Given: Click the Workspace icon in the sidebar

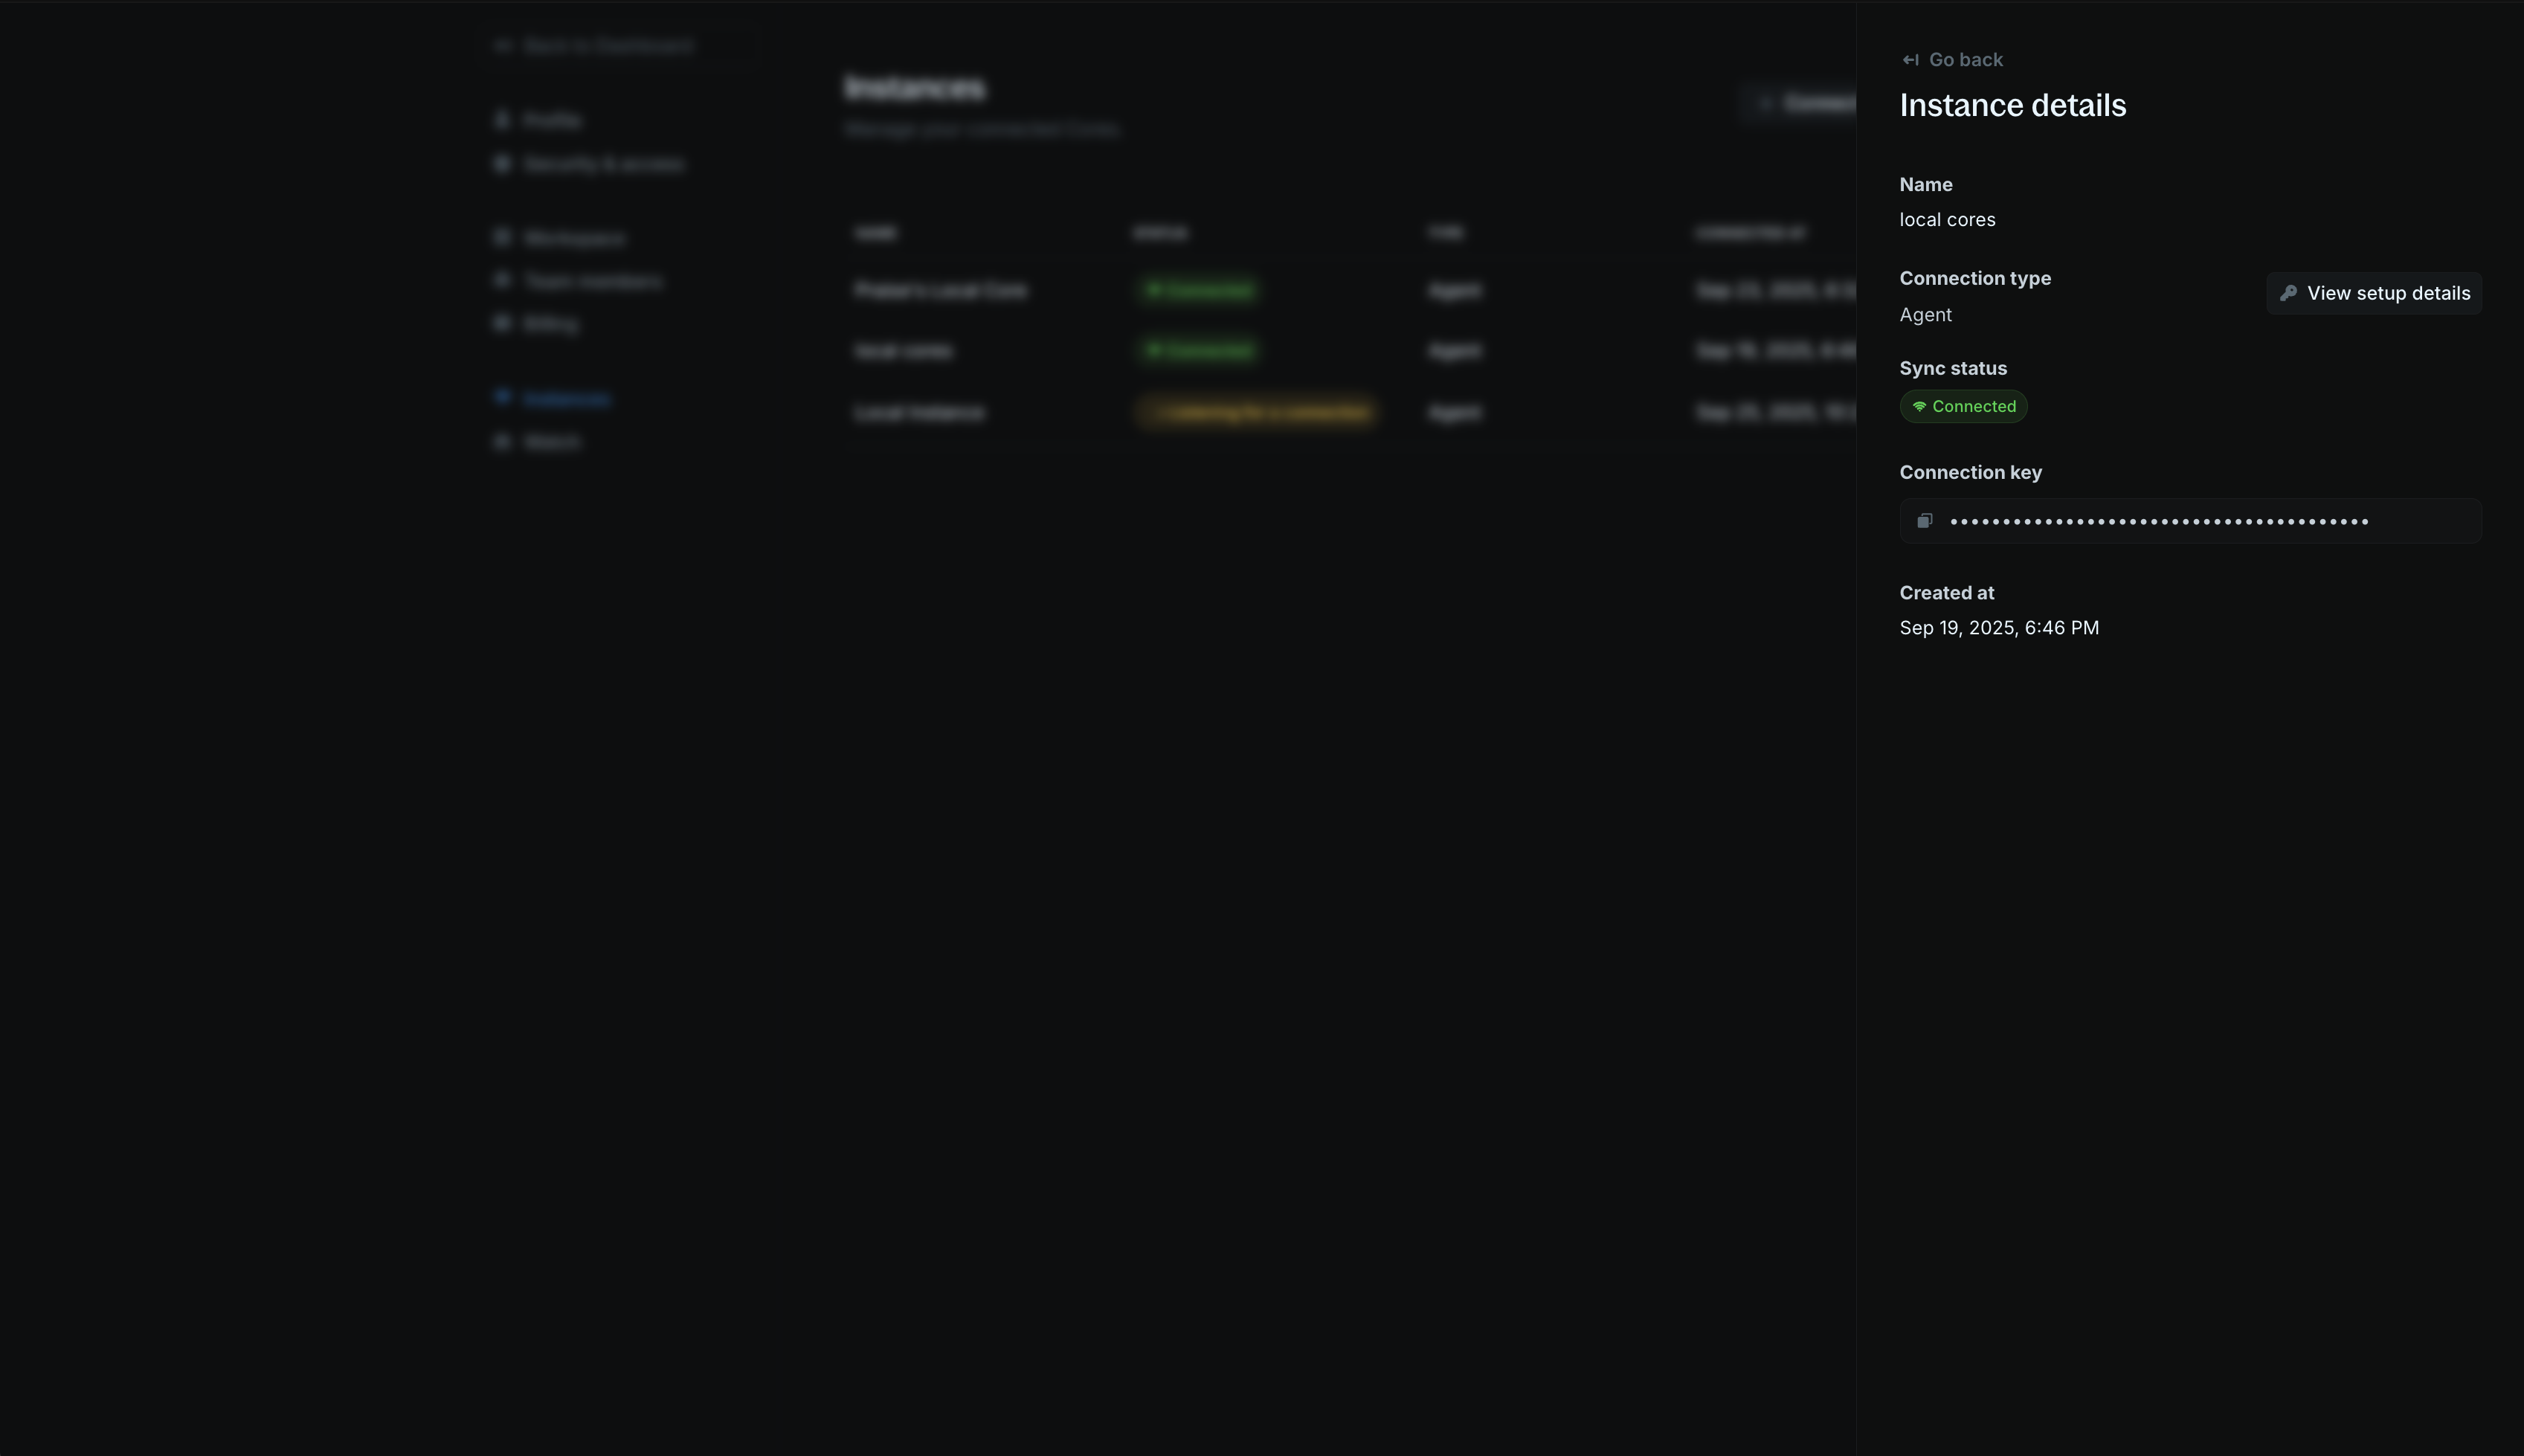Looking at the screenshot, I should coord(503,237).
